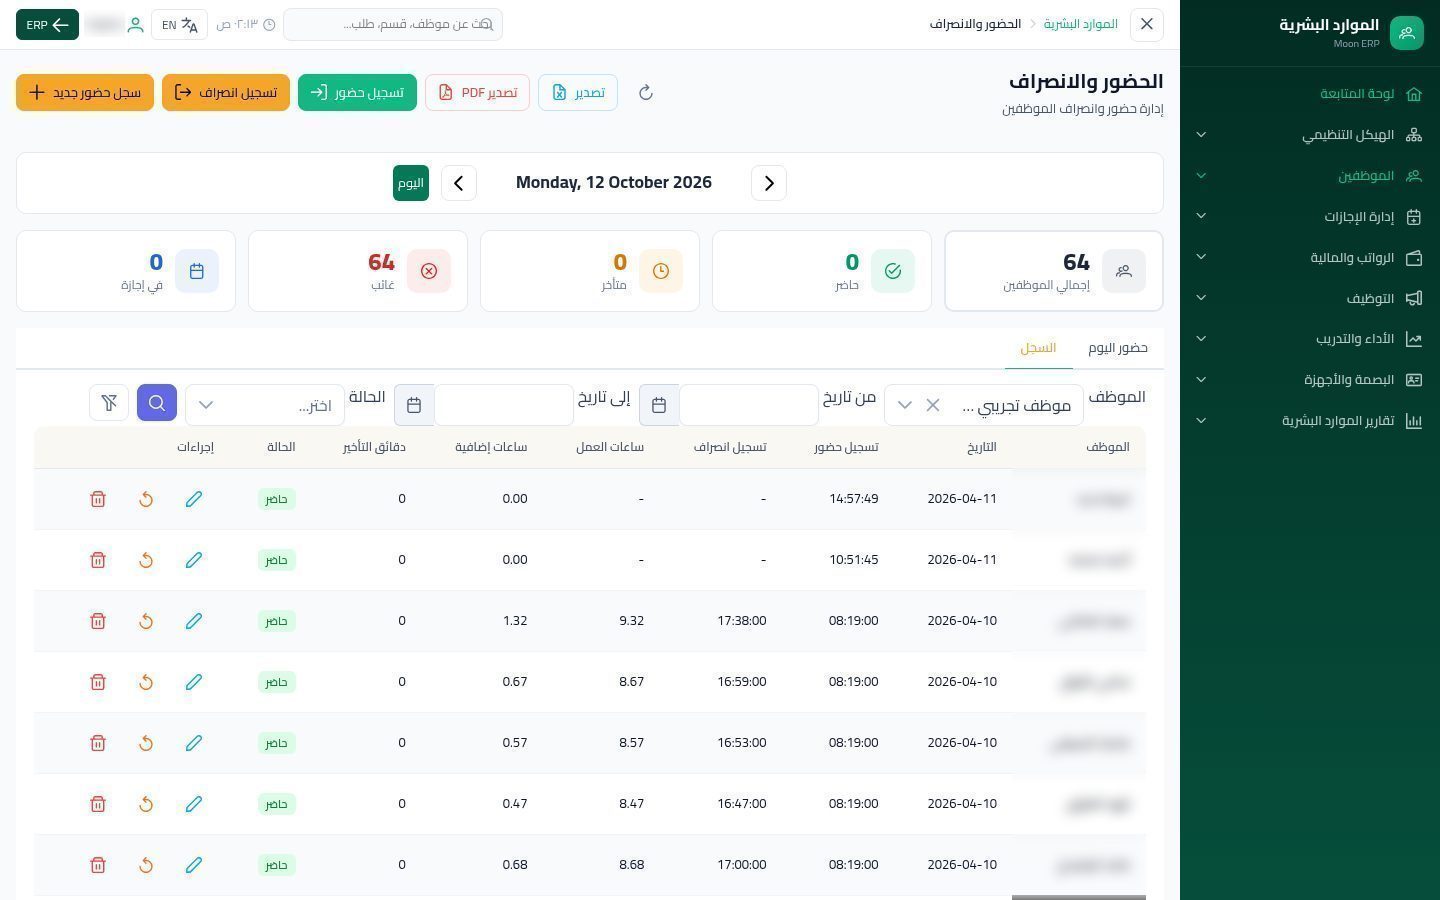The width and height of the screenshot is (1440, 900).
Task: Click the green تسجيل حضور button
Action: pos(357,93)
